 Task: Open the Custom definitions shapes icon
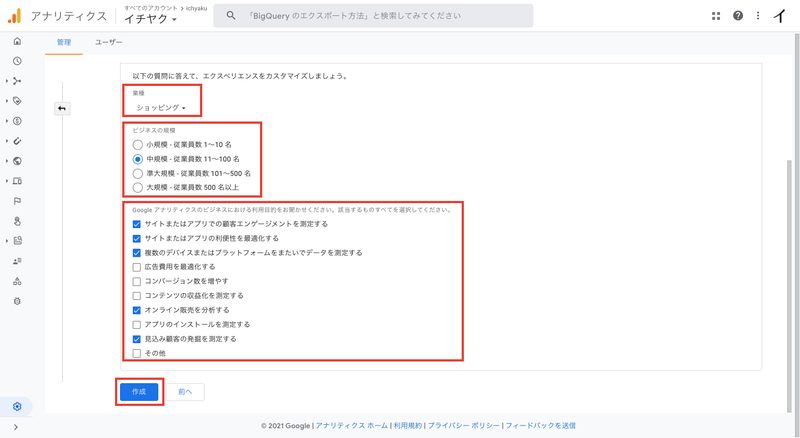[17, 281]
